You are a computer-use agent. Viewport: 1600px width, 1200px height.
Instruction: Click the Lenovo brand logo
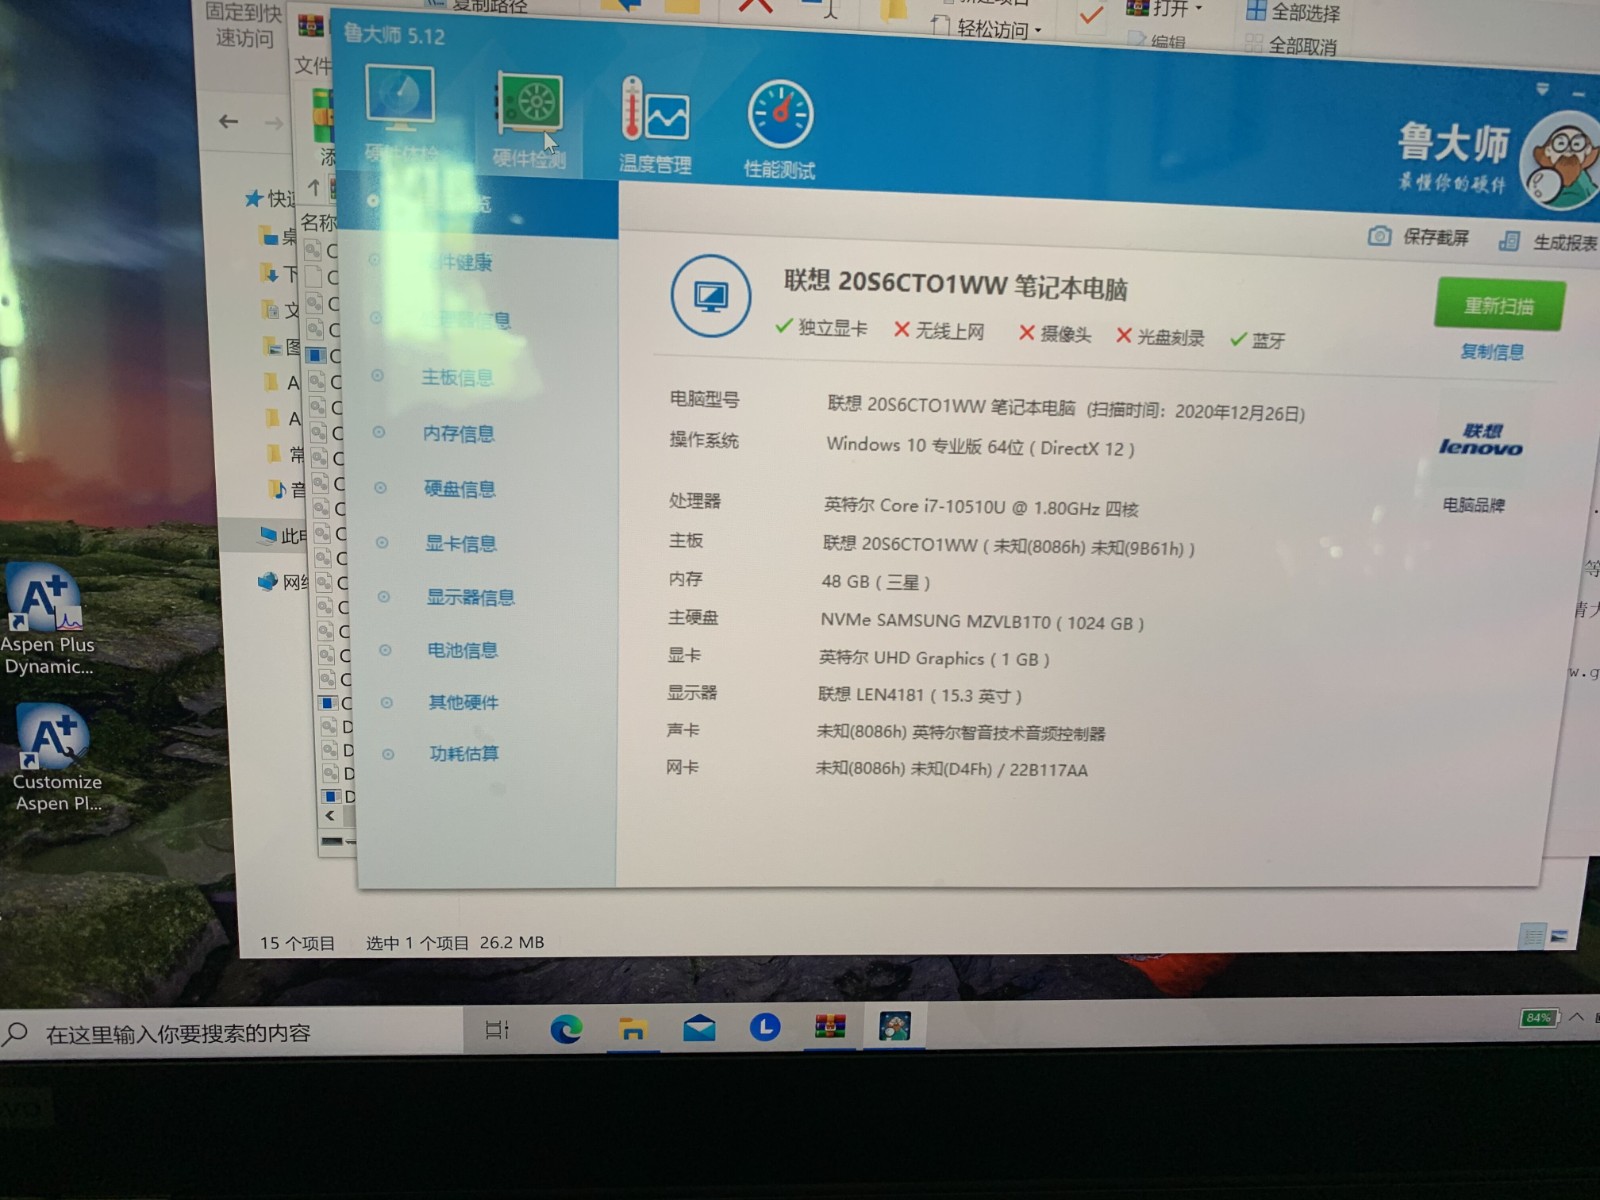click(1481, 439)
